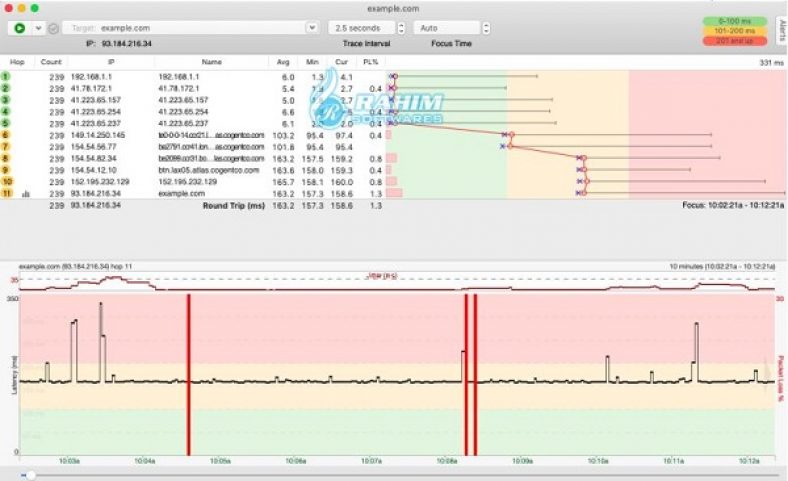
Task: Adjust the trace interval stepper arrows
Action: (x=401, y=28)
